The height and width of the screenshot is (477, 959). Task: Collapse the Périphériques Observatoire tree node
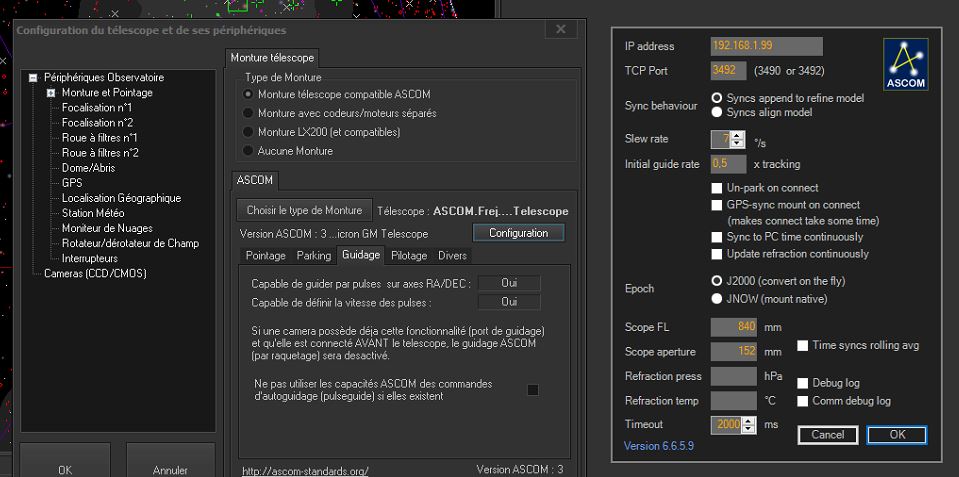[x=33, y=78]
